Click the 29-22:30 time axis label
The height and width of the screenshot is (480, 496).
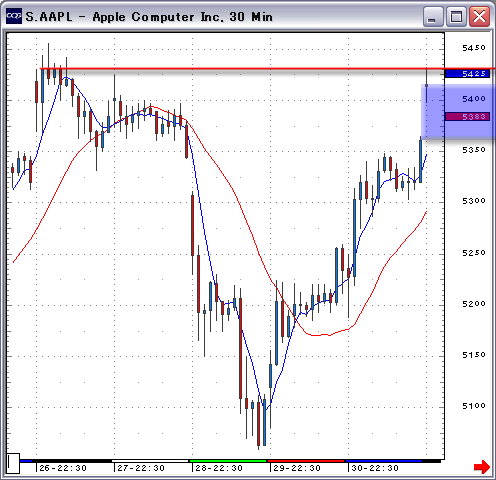point(297,468)
